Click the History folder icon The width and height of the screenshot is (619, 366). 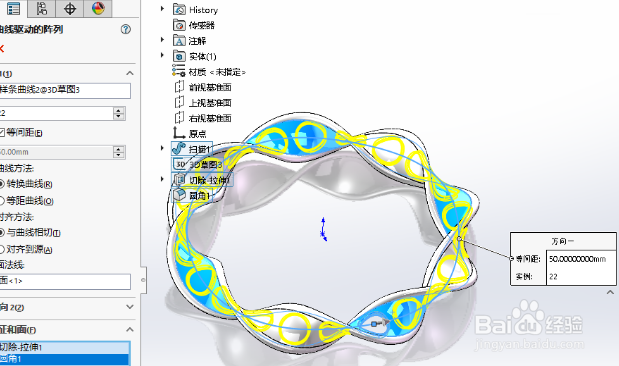[179, 9]
